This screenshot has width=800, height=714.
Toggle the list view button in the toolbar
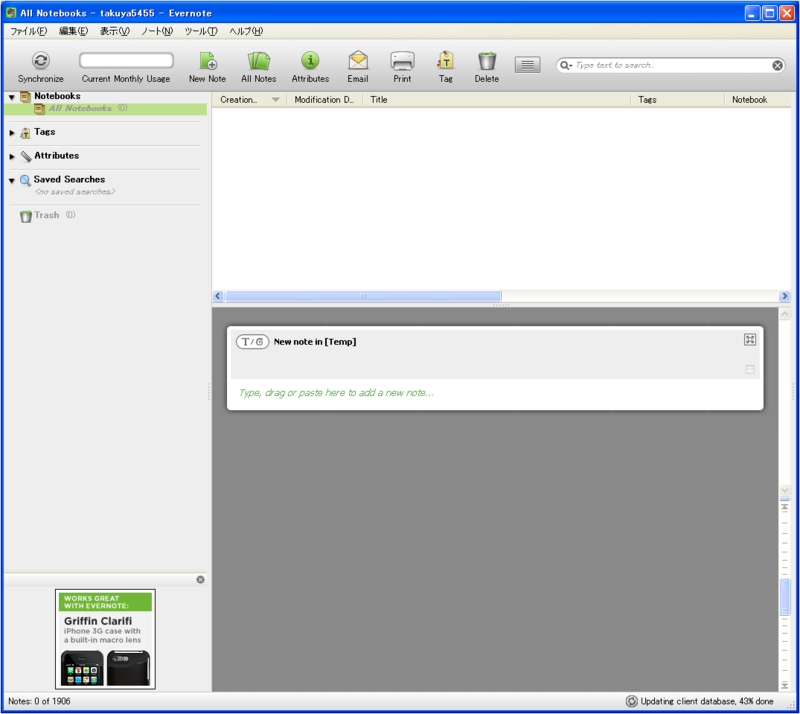click(x=528, y=65)
